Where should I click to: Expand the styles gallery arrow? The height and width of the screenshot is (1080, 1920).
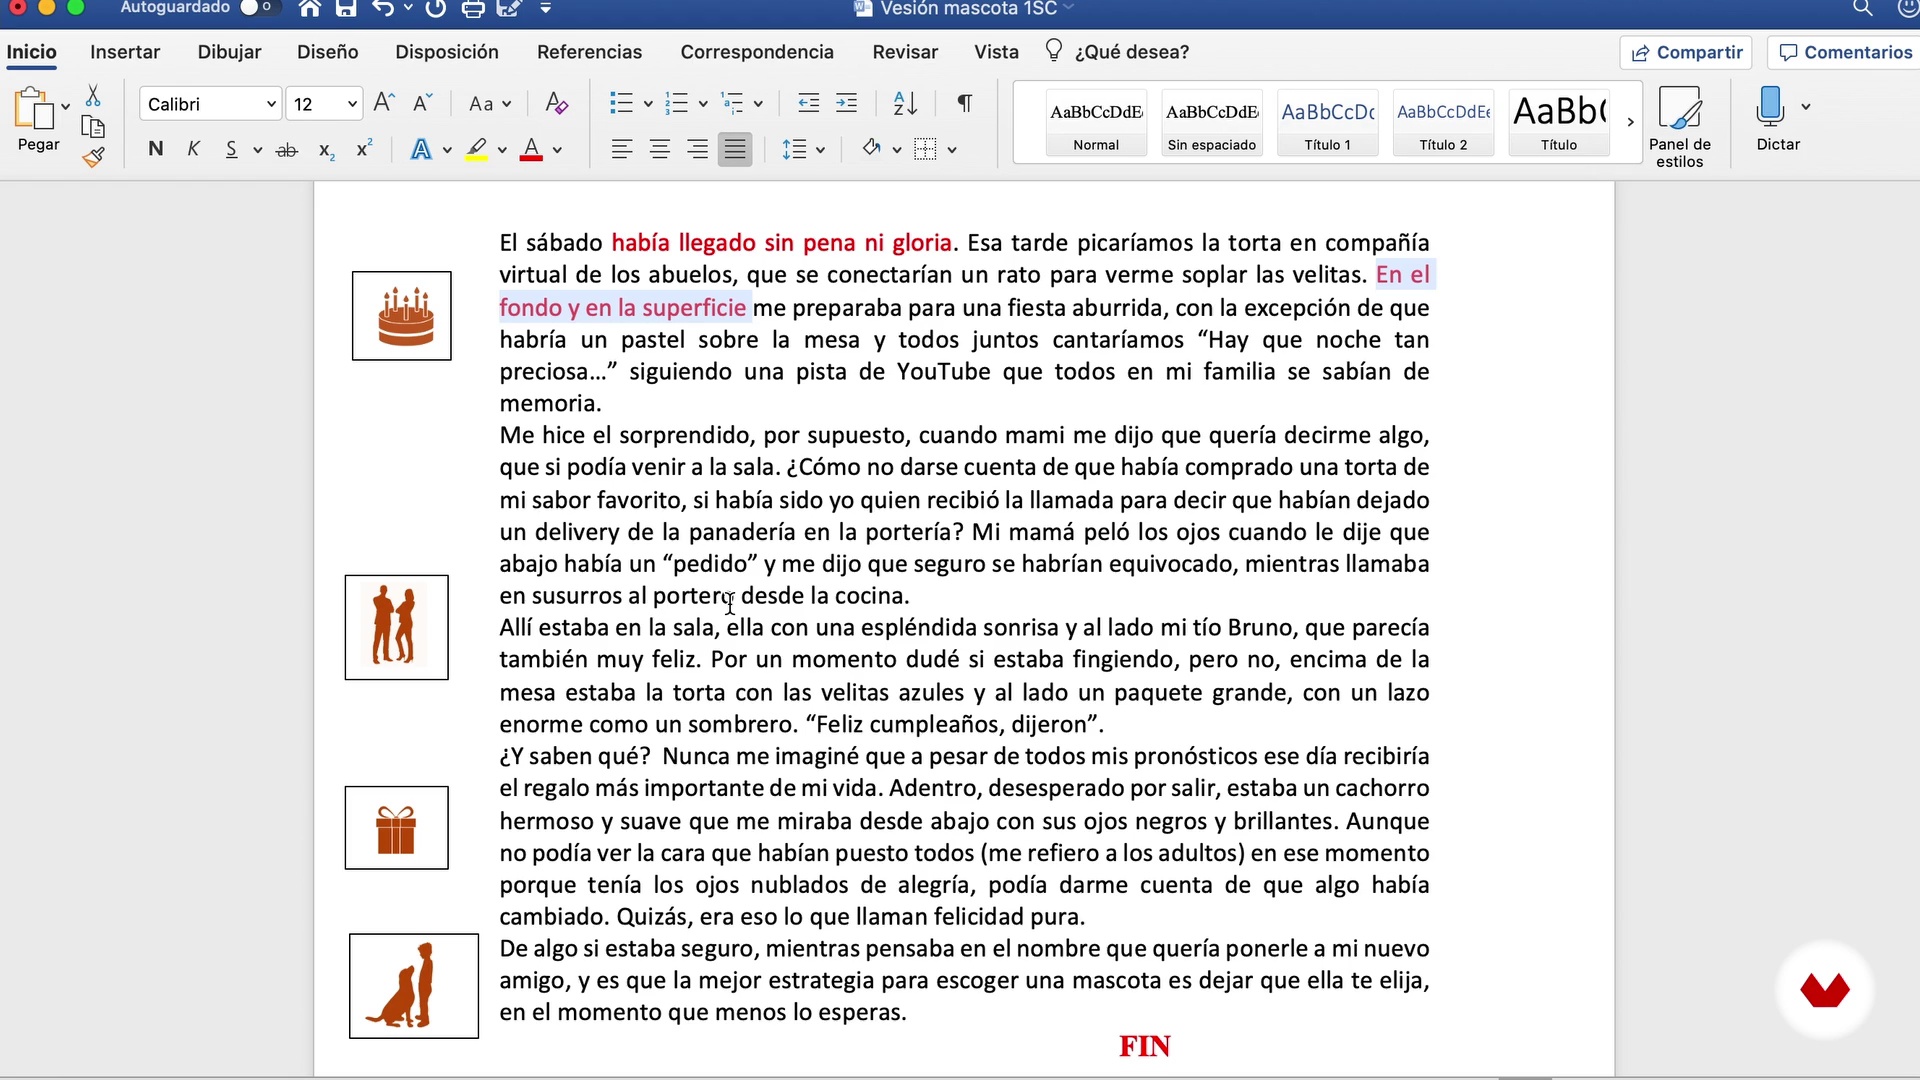tap(1630, 122)
